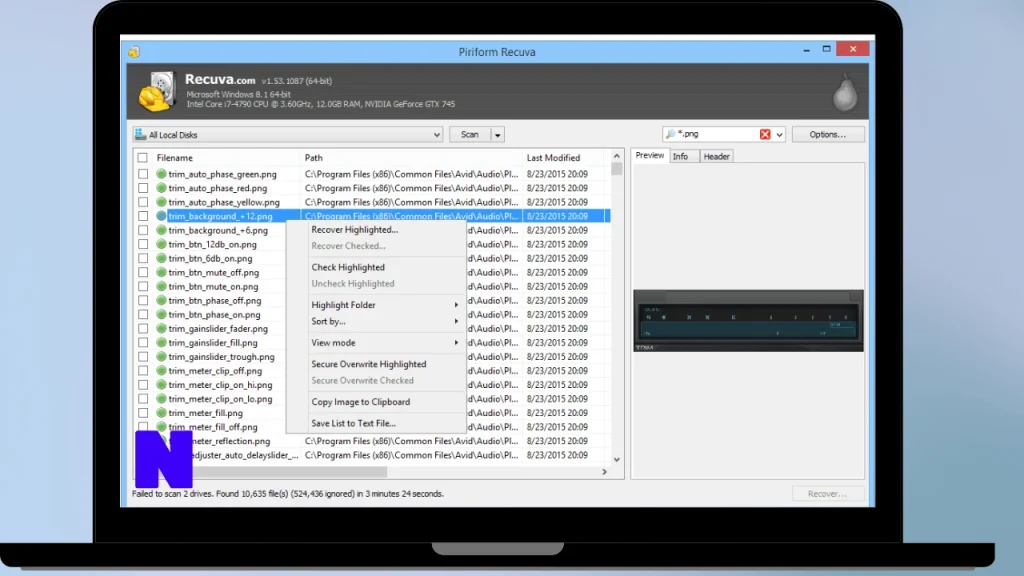Open the Scan button dropdown arrow

point(497,135)
